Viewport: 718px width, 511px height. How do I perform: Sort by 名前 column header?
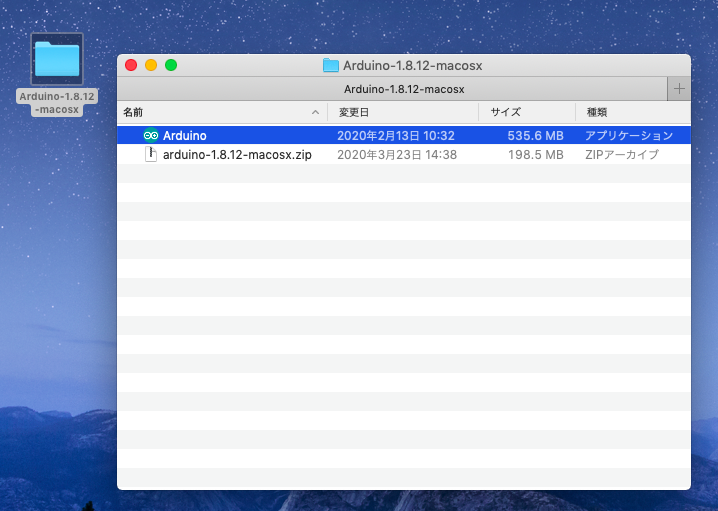(222, 112)
